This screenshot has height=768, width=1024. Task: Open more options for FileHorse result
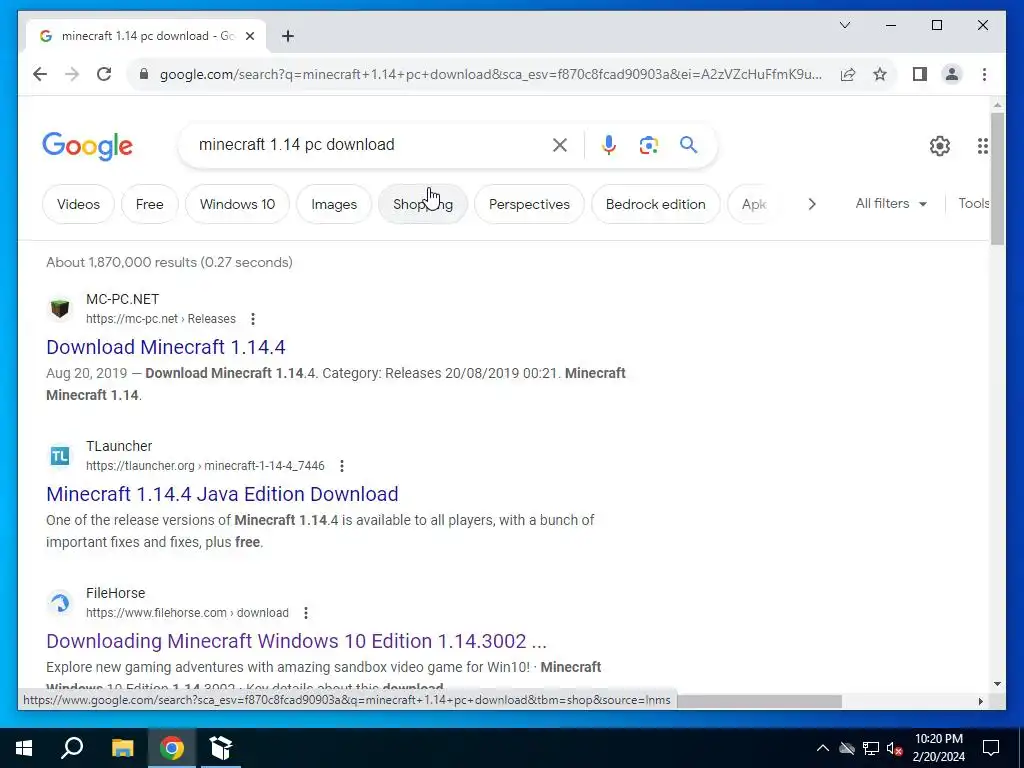tap(306, 613)
